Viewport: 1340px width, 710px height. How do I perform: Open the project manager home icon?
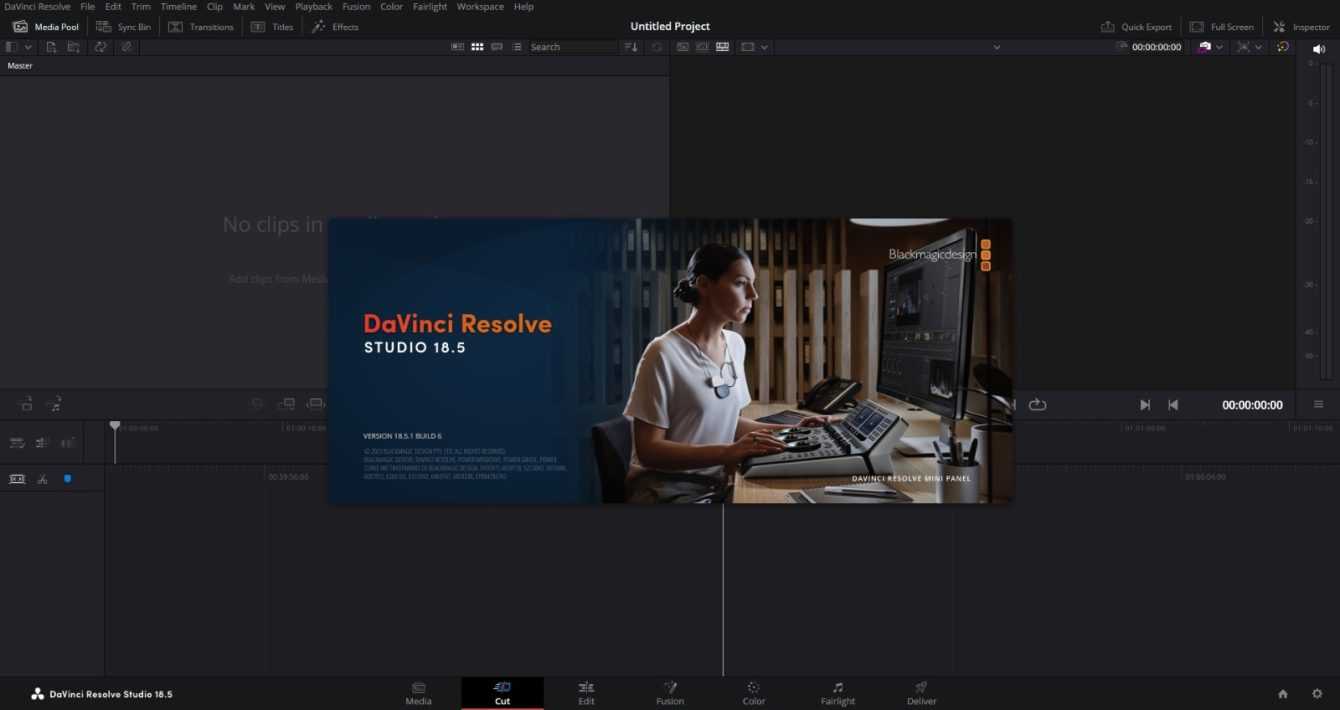[1282, 693]
